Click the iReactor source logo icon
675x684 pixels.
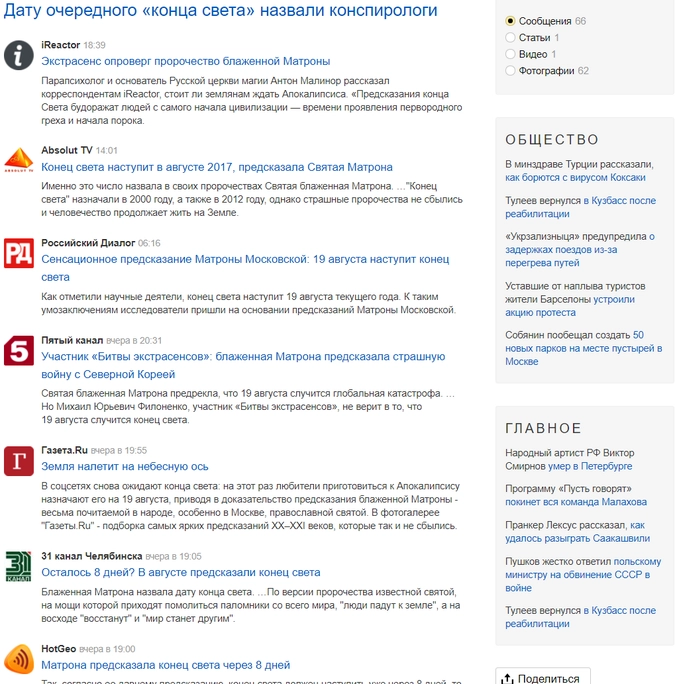(x=19, y=56)
